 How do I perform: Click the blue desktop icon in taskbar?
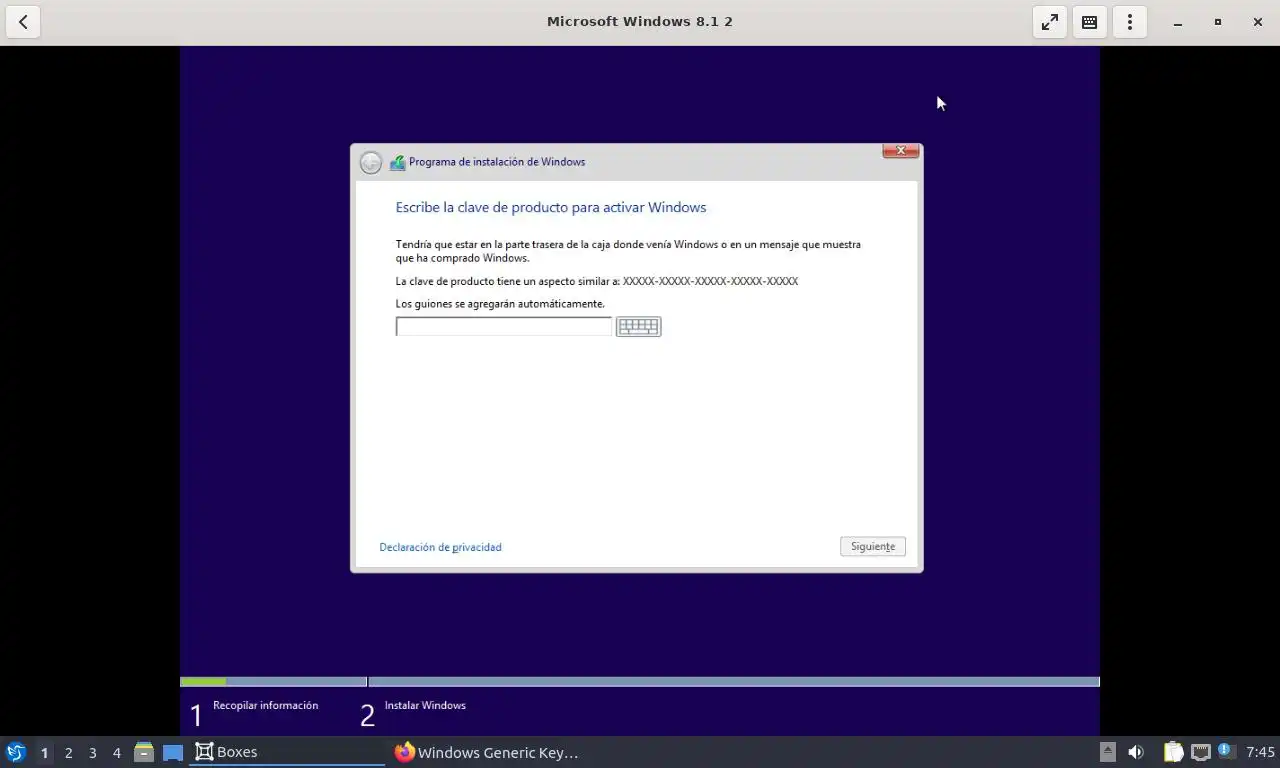(173, 752)
